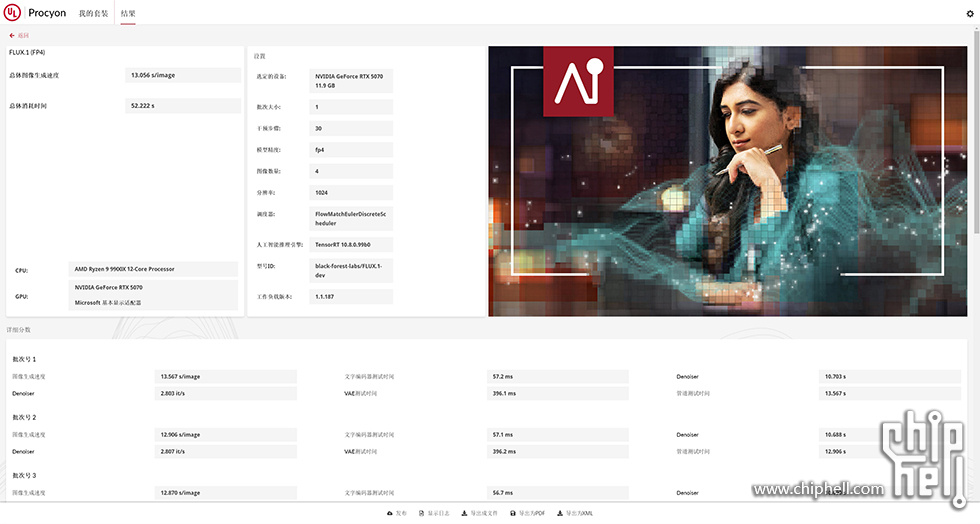The image size is (980, 524).
Task: Select the 13.056 s/image overall speed value
Action: click(183, 75)
